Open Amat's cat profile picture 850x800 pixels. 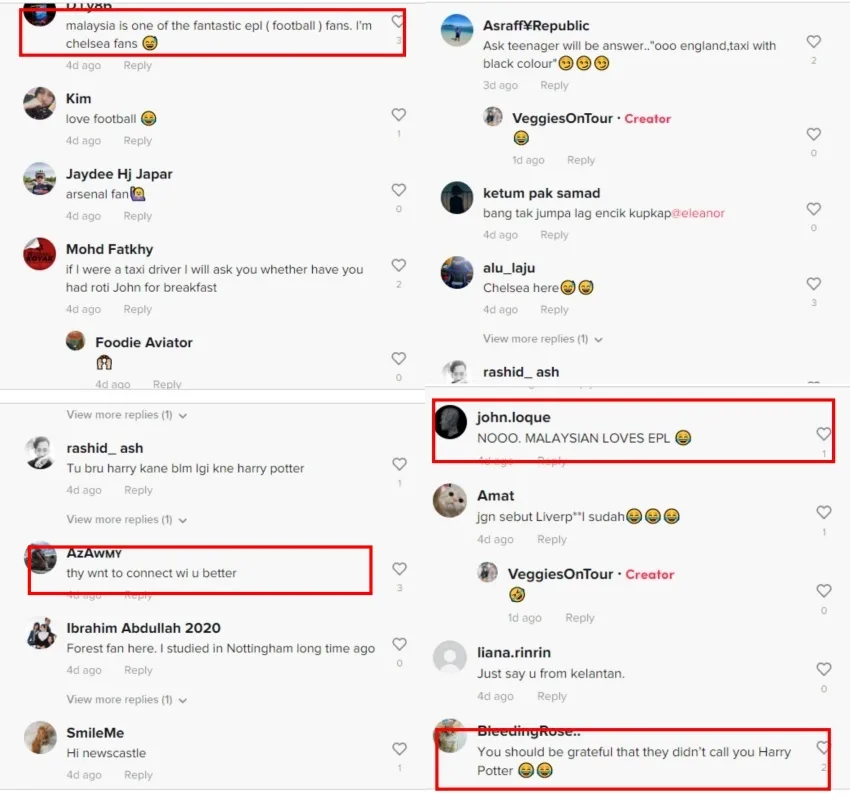point(449,500)
